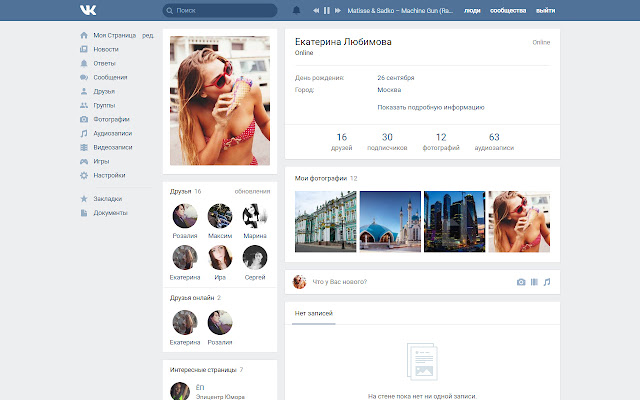Image resolution: width=640 pixels, height=400 pixels.
Task: Open the notifications bell
Action: (296, 10)
